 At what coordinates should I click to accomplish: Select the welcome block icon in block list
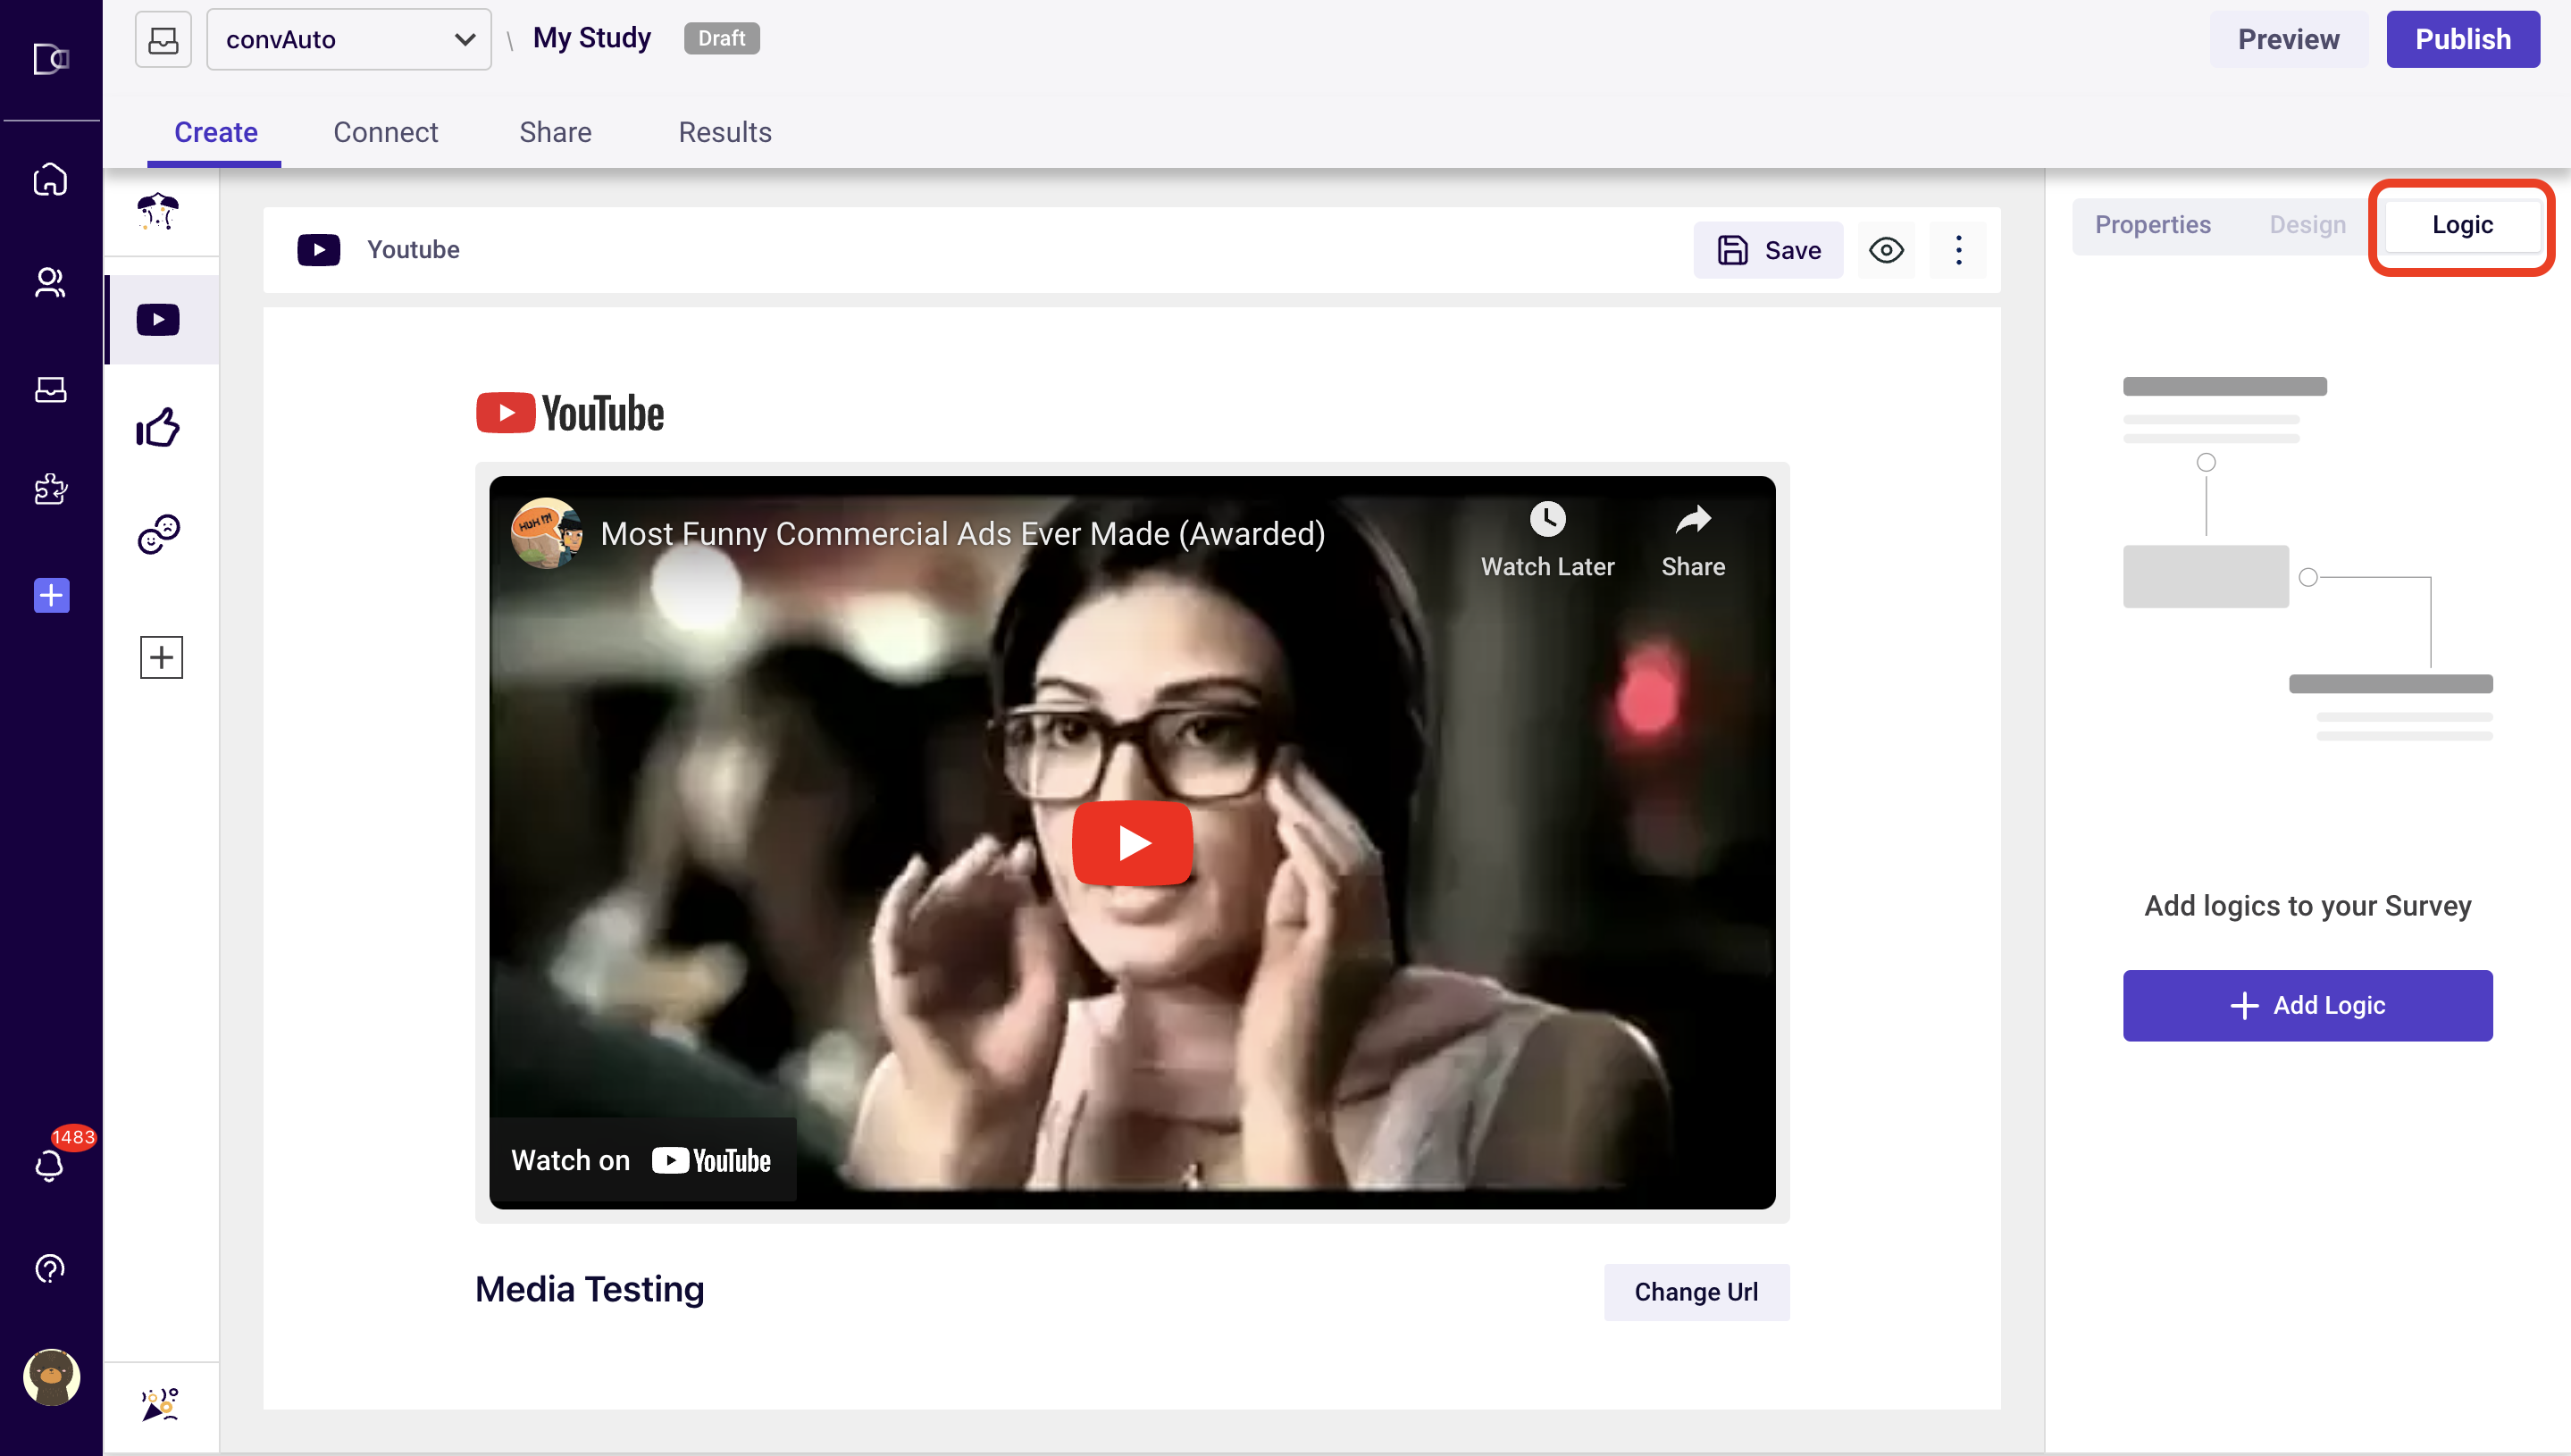[x=158, y=212]
